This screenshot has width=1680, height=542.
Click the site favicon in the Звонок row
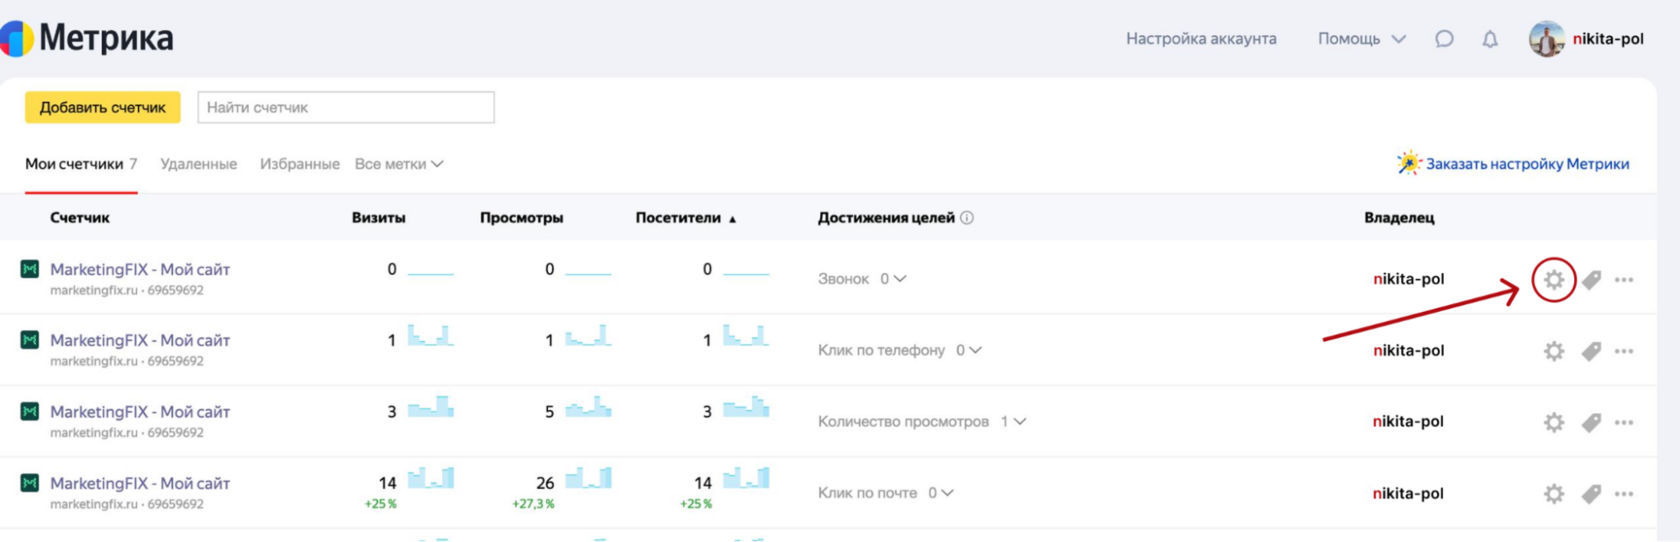(30, 269)
